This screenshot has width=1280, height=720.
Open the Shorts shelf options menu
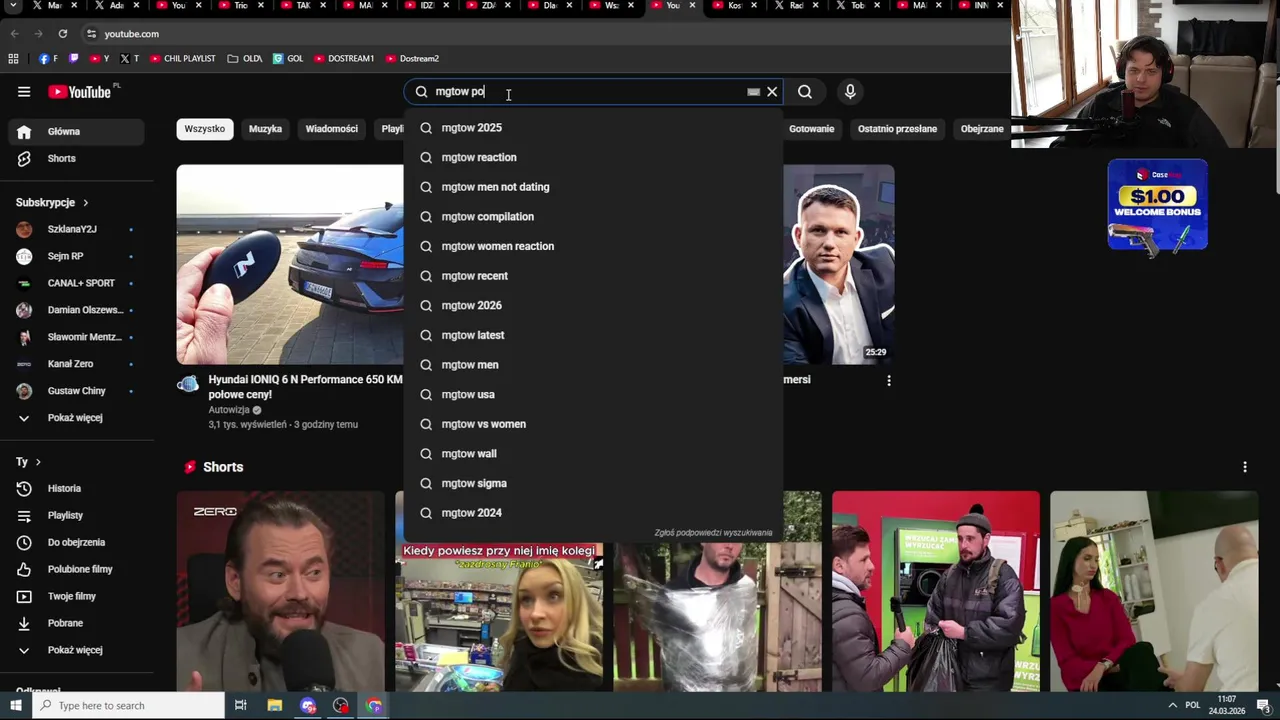1245,467
